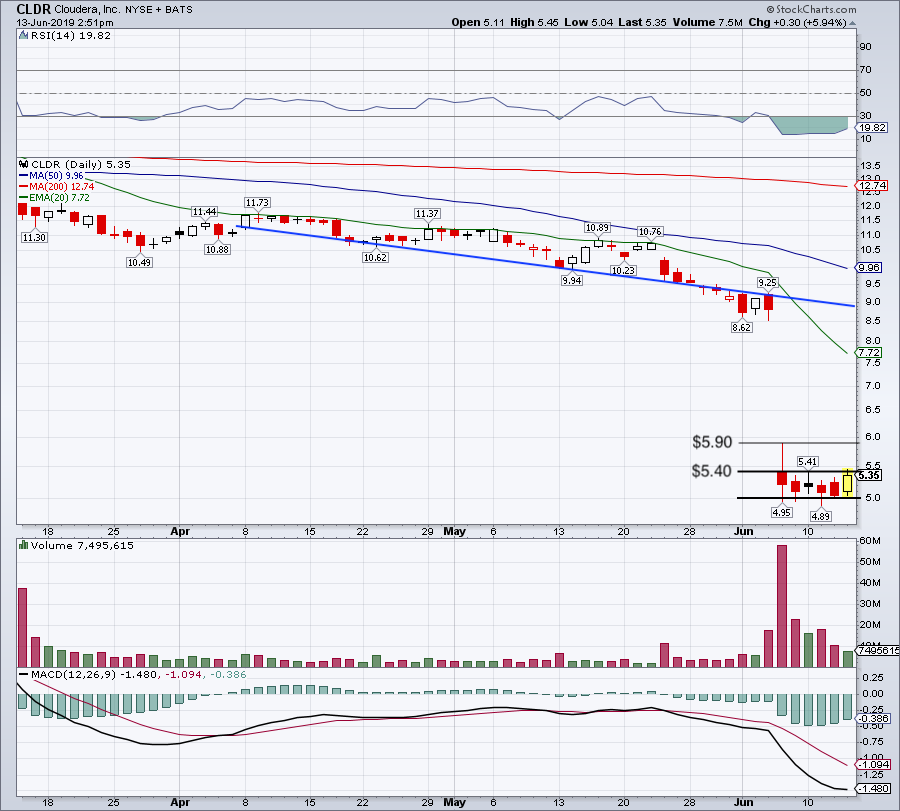The height and width of the screenshot is (811, 900).
Task: Click the RSI value tag 19.82
Action: (872, 127)
